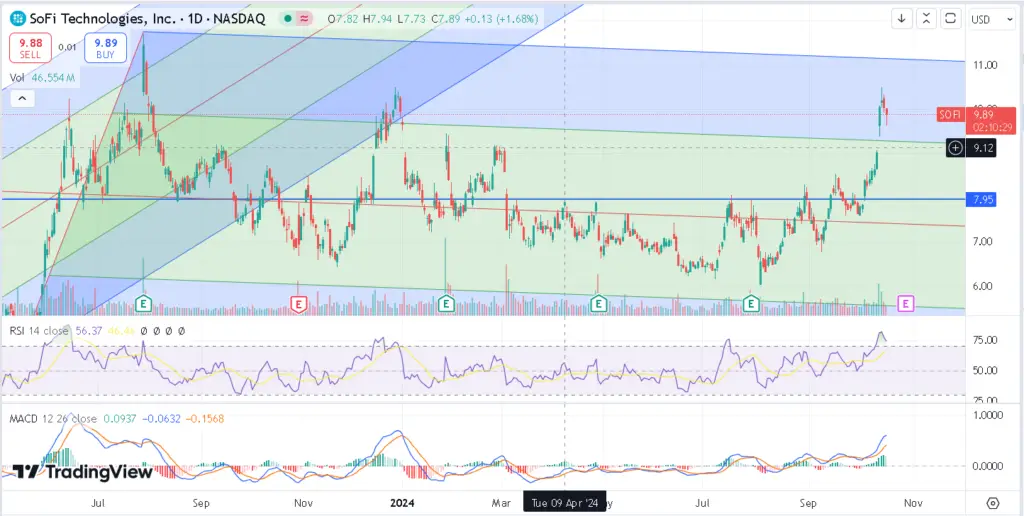Image resolution: width=1024 pixels, height=516 pixels.
Task: Click the 2024 time axis label
Action: (x=403, y=503)
